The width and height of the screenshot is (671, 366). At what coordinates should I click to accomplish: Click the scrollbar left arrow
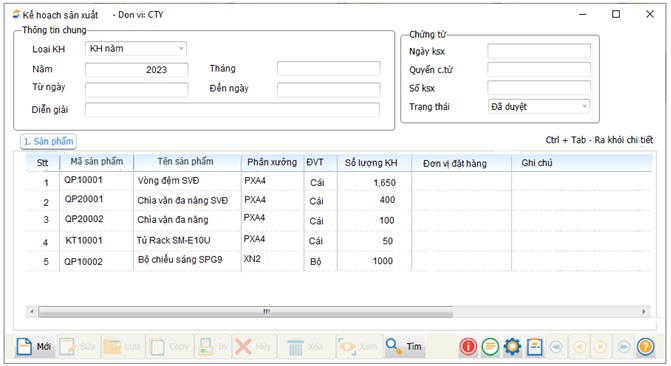click(x=32, y=312)
